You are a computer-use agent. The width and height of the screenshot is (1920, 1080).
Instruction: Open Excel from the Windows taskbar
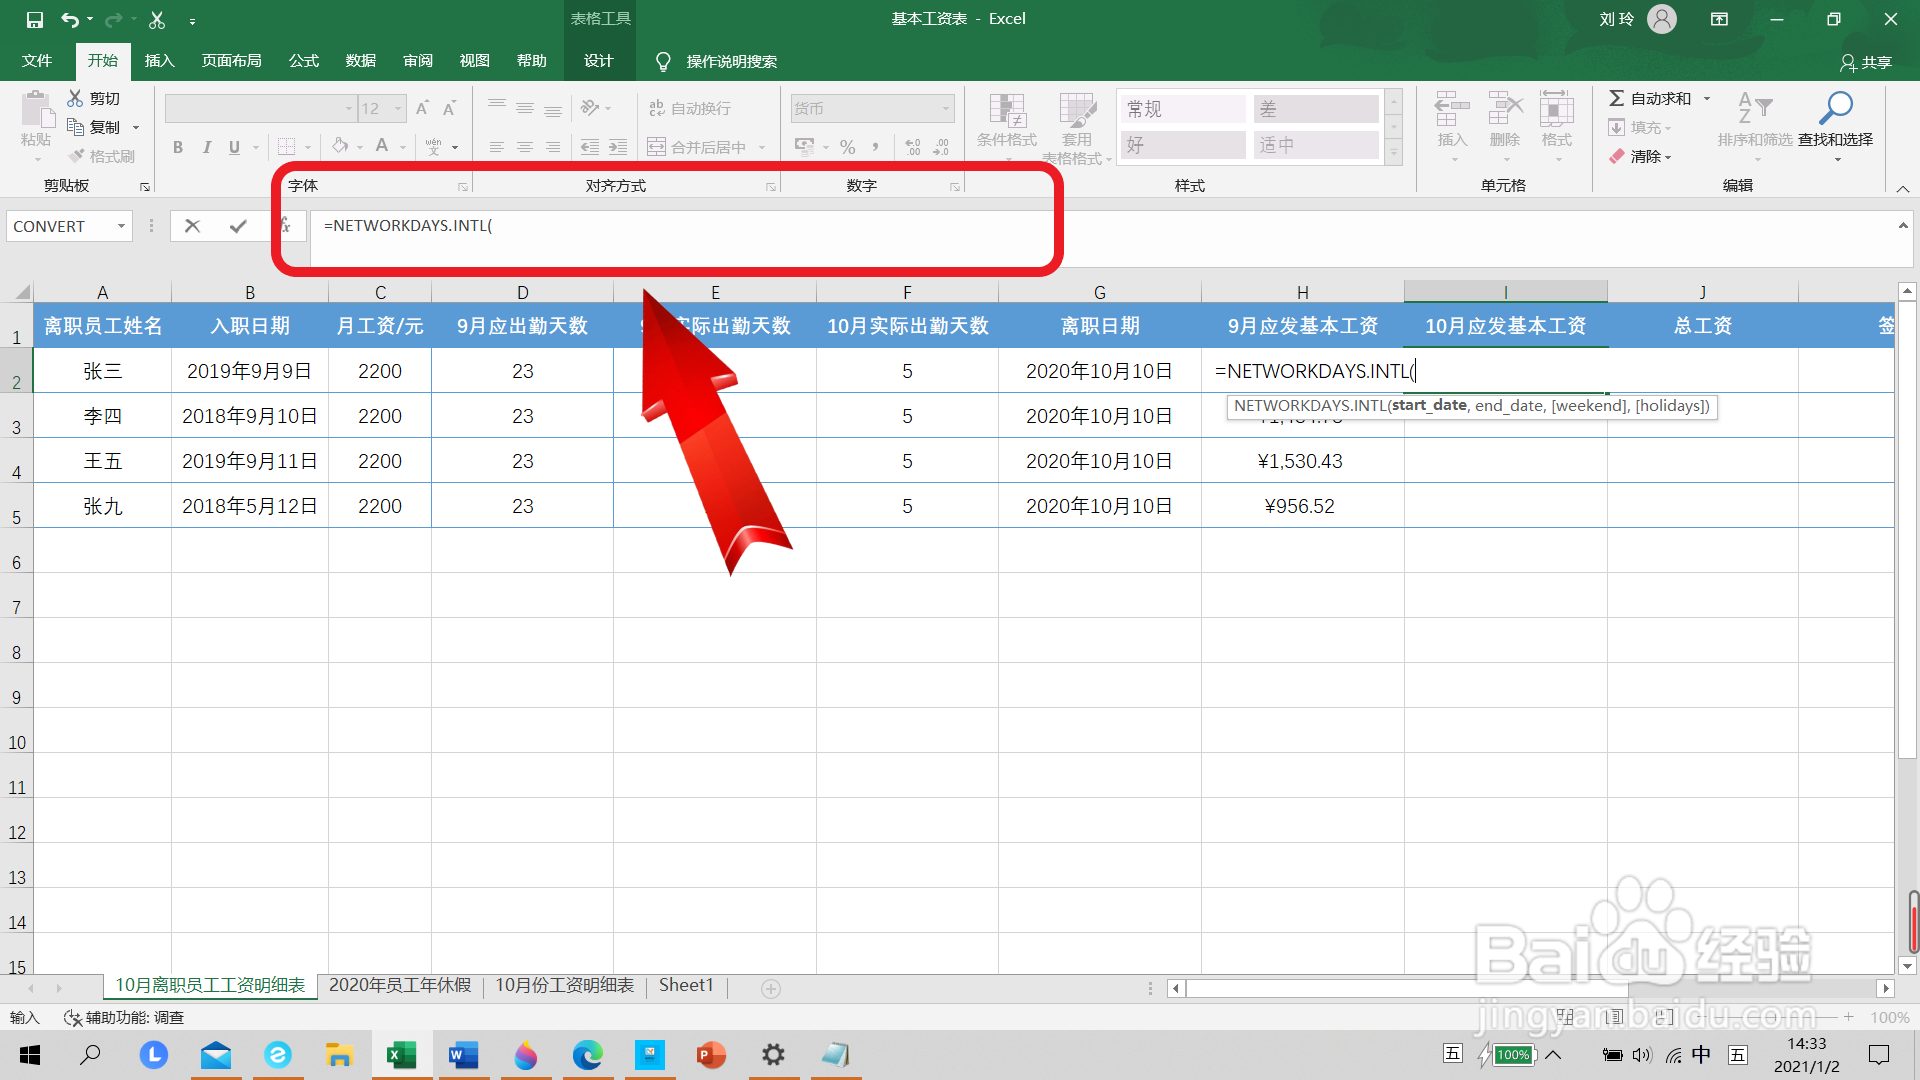(401, 1055)
